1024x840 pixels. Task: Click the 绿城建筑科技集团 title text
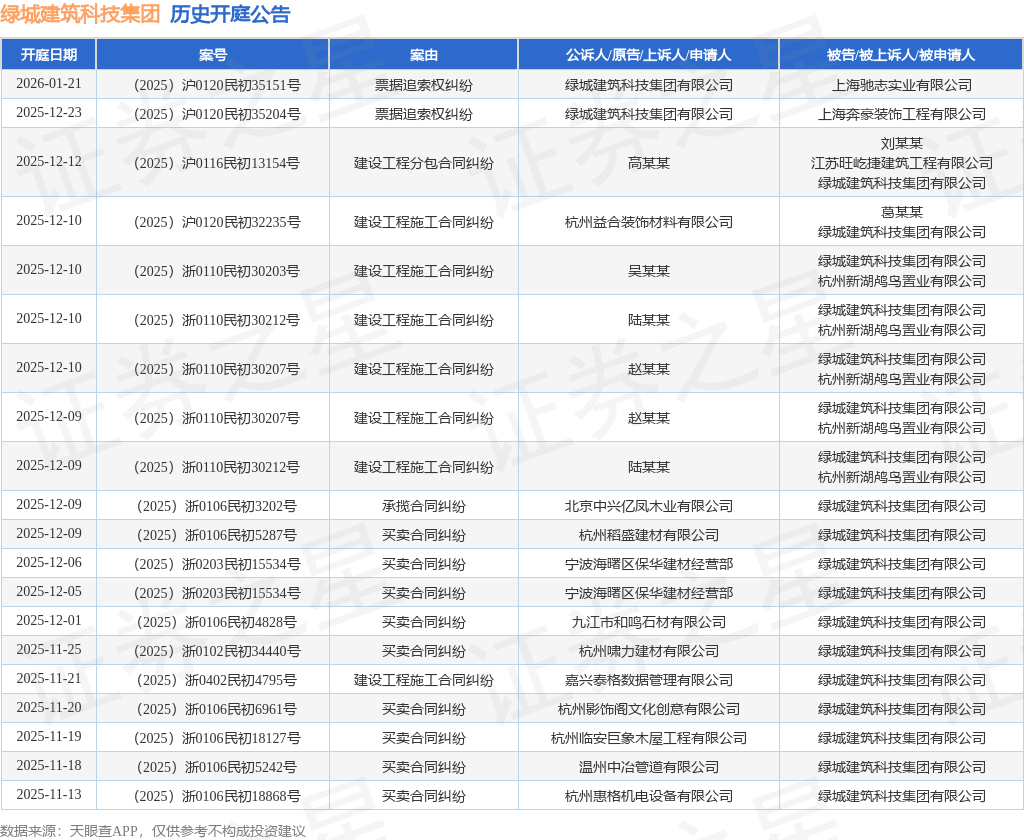(80, 14)
